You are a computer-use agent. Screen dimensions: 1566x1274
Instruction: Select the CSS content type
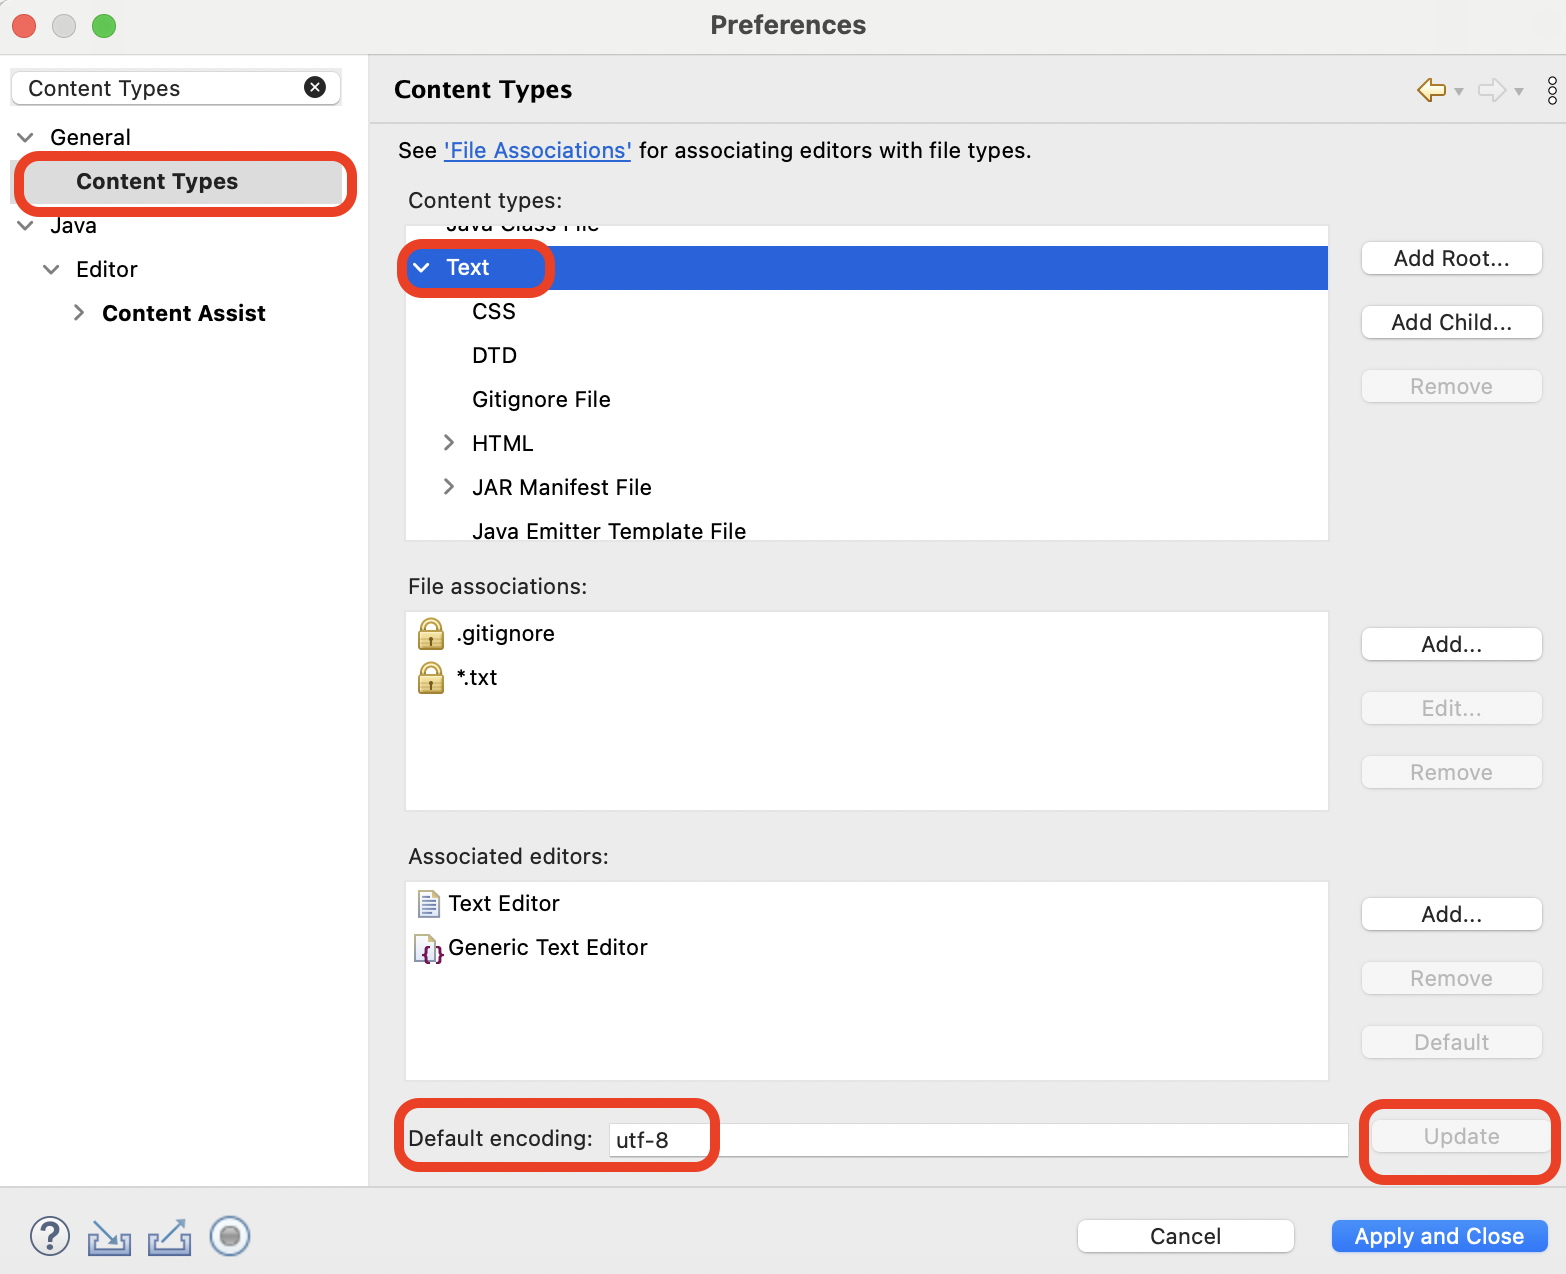click(x=494, y=312)
